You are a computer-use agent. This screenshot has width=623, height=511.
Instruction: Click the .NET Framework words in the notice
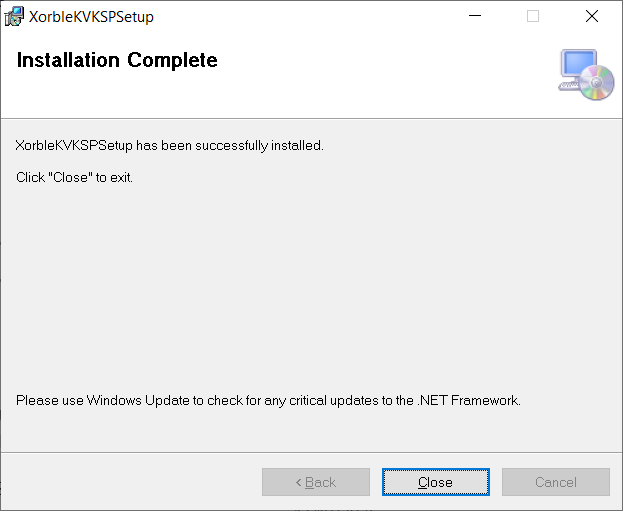click(x=469, y=400)
